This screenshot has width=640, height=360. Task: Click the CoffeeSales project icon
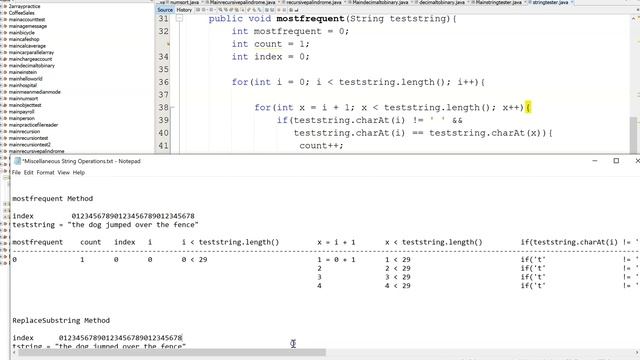5,13
